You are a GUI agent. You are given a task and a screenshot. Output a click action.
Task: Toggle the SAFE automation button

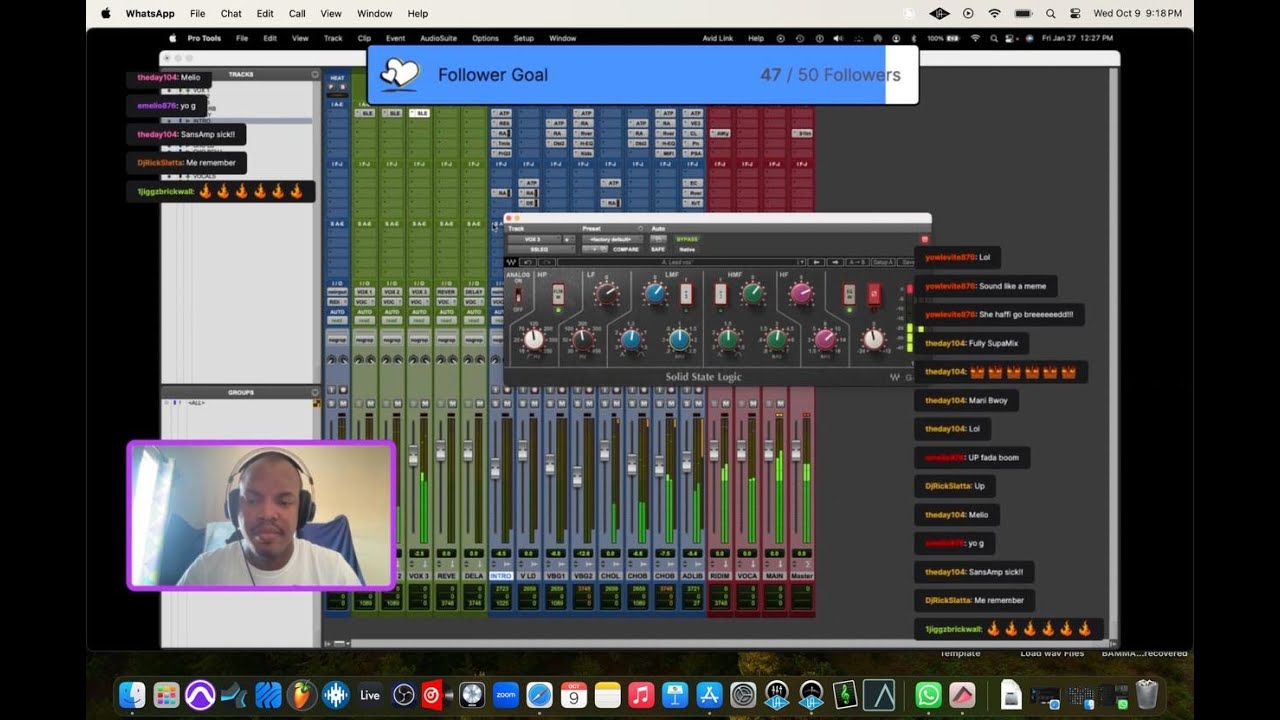tap(658, 250)
